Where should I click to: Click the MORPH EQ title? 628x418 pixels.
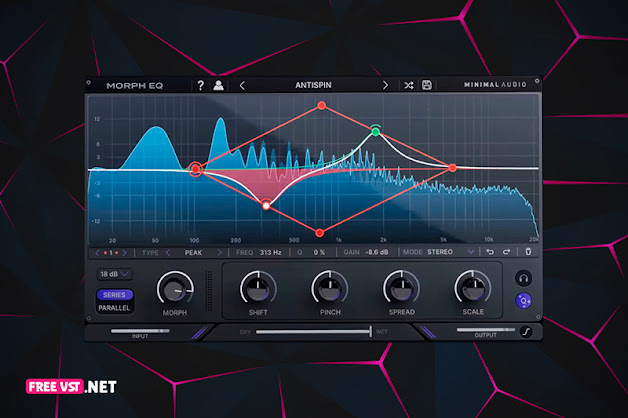(135, 86)
